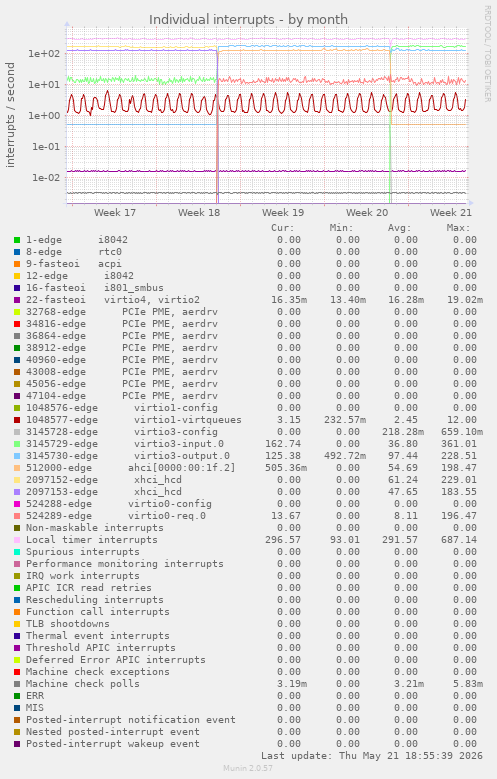497x779 pixels.
Task: Click the light green virtio3-input.0 swatch
Action: pyautogui.click(x=17, y=444)
